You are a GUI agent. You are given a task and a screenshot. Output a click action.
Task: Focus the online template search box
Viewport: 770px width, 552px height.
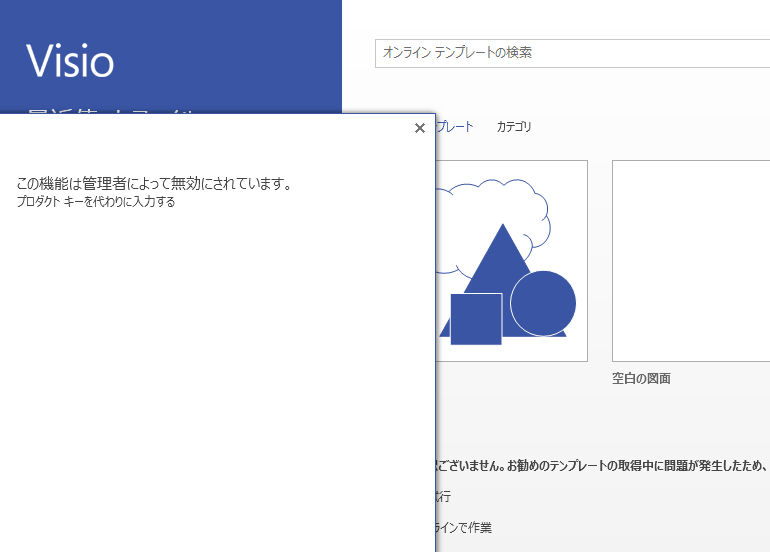tap(572, 53)
